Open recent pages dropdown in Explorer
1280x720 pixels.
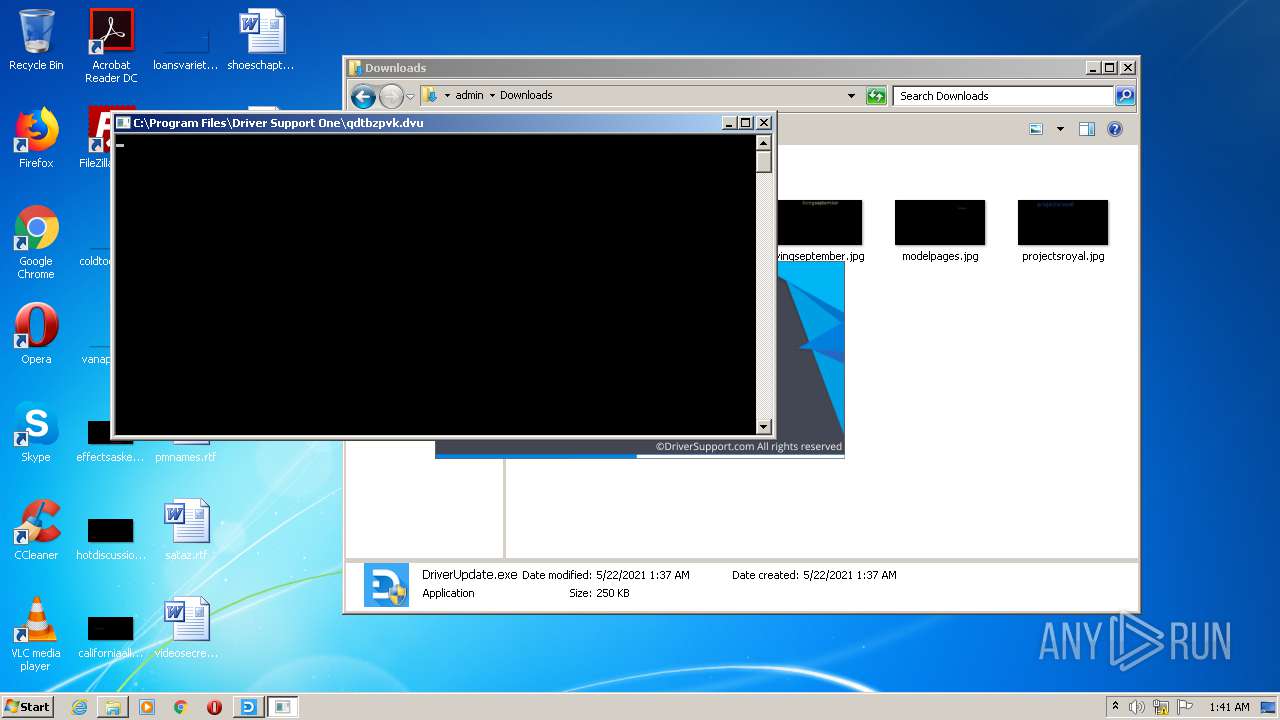(410, 97)
